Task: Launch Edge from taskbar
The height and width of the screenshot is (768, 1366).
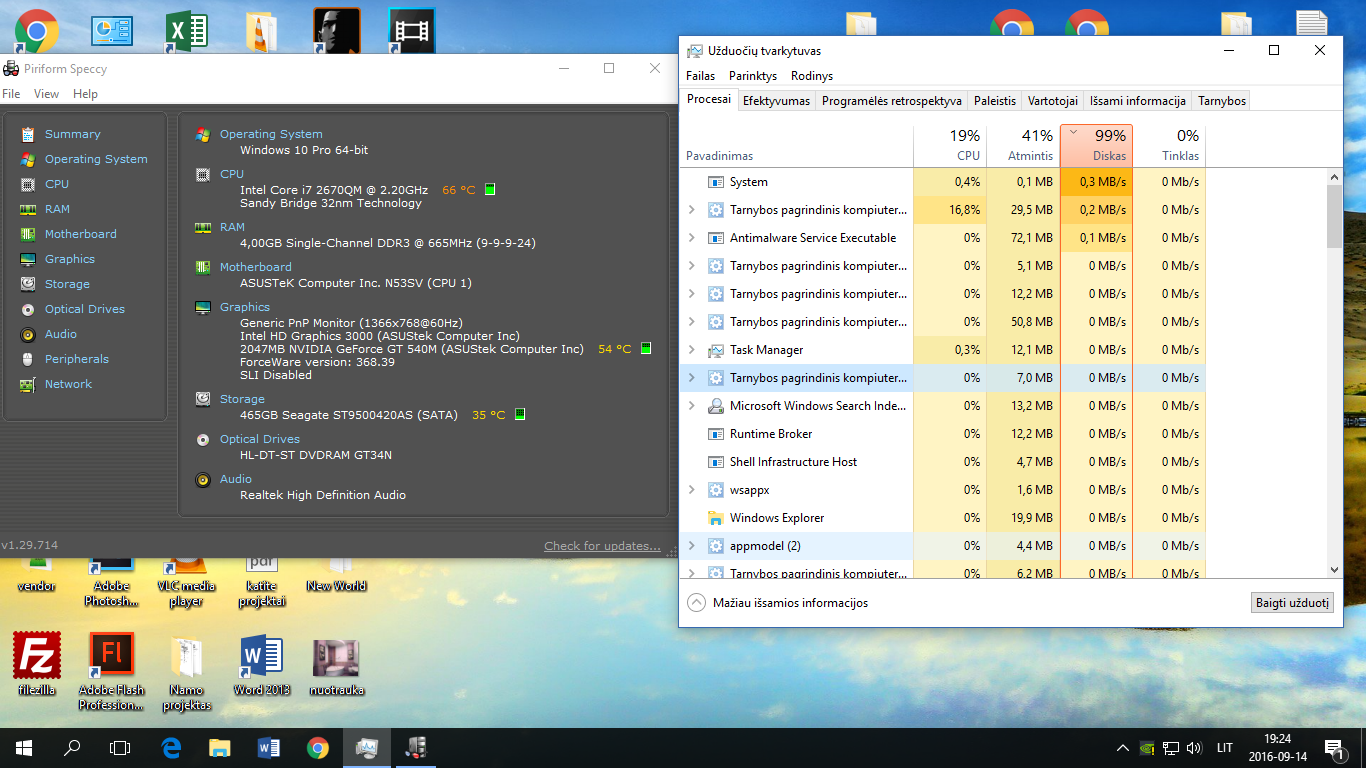Action: [x=171, y=747]
